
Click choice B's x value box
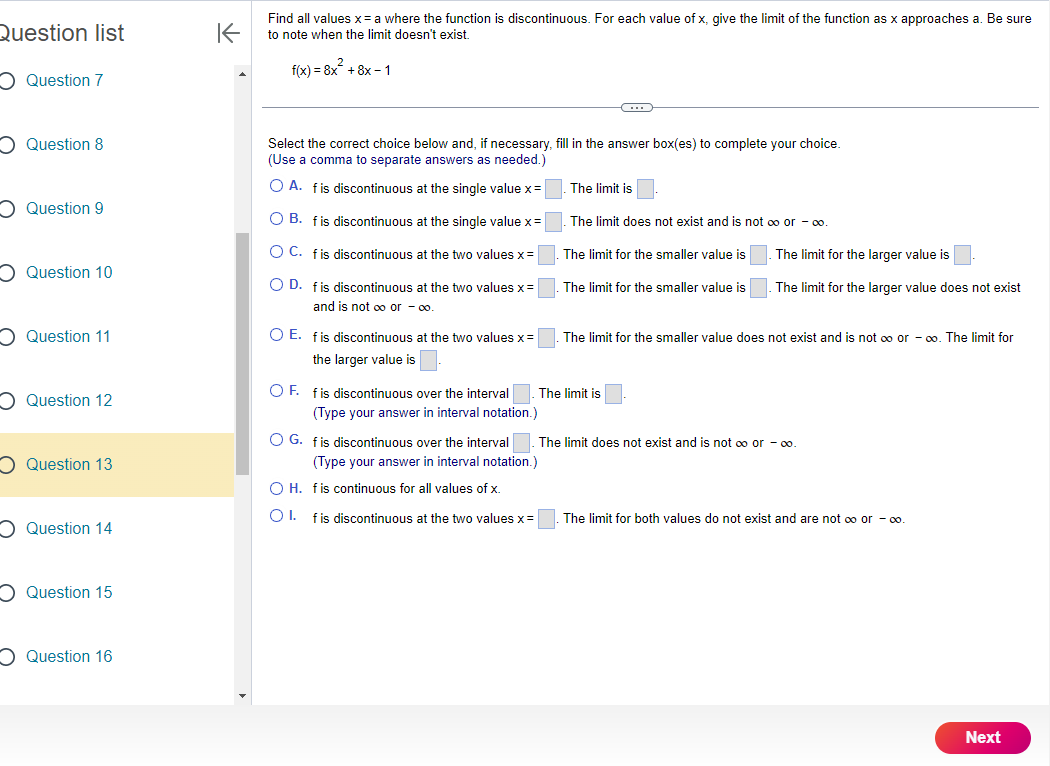pyautogui.click(x=553, y=222)
